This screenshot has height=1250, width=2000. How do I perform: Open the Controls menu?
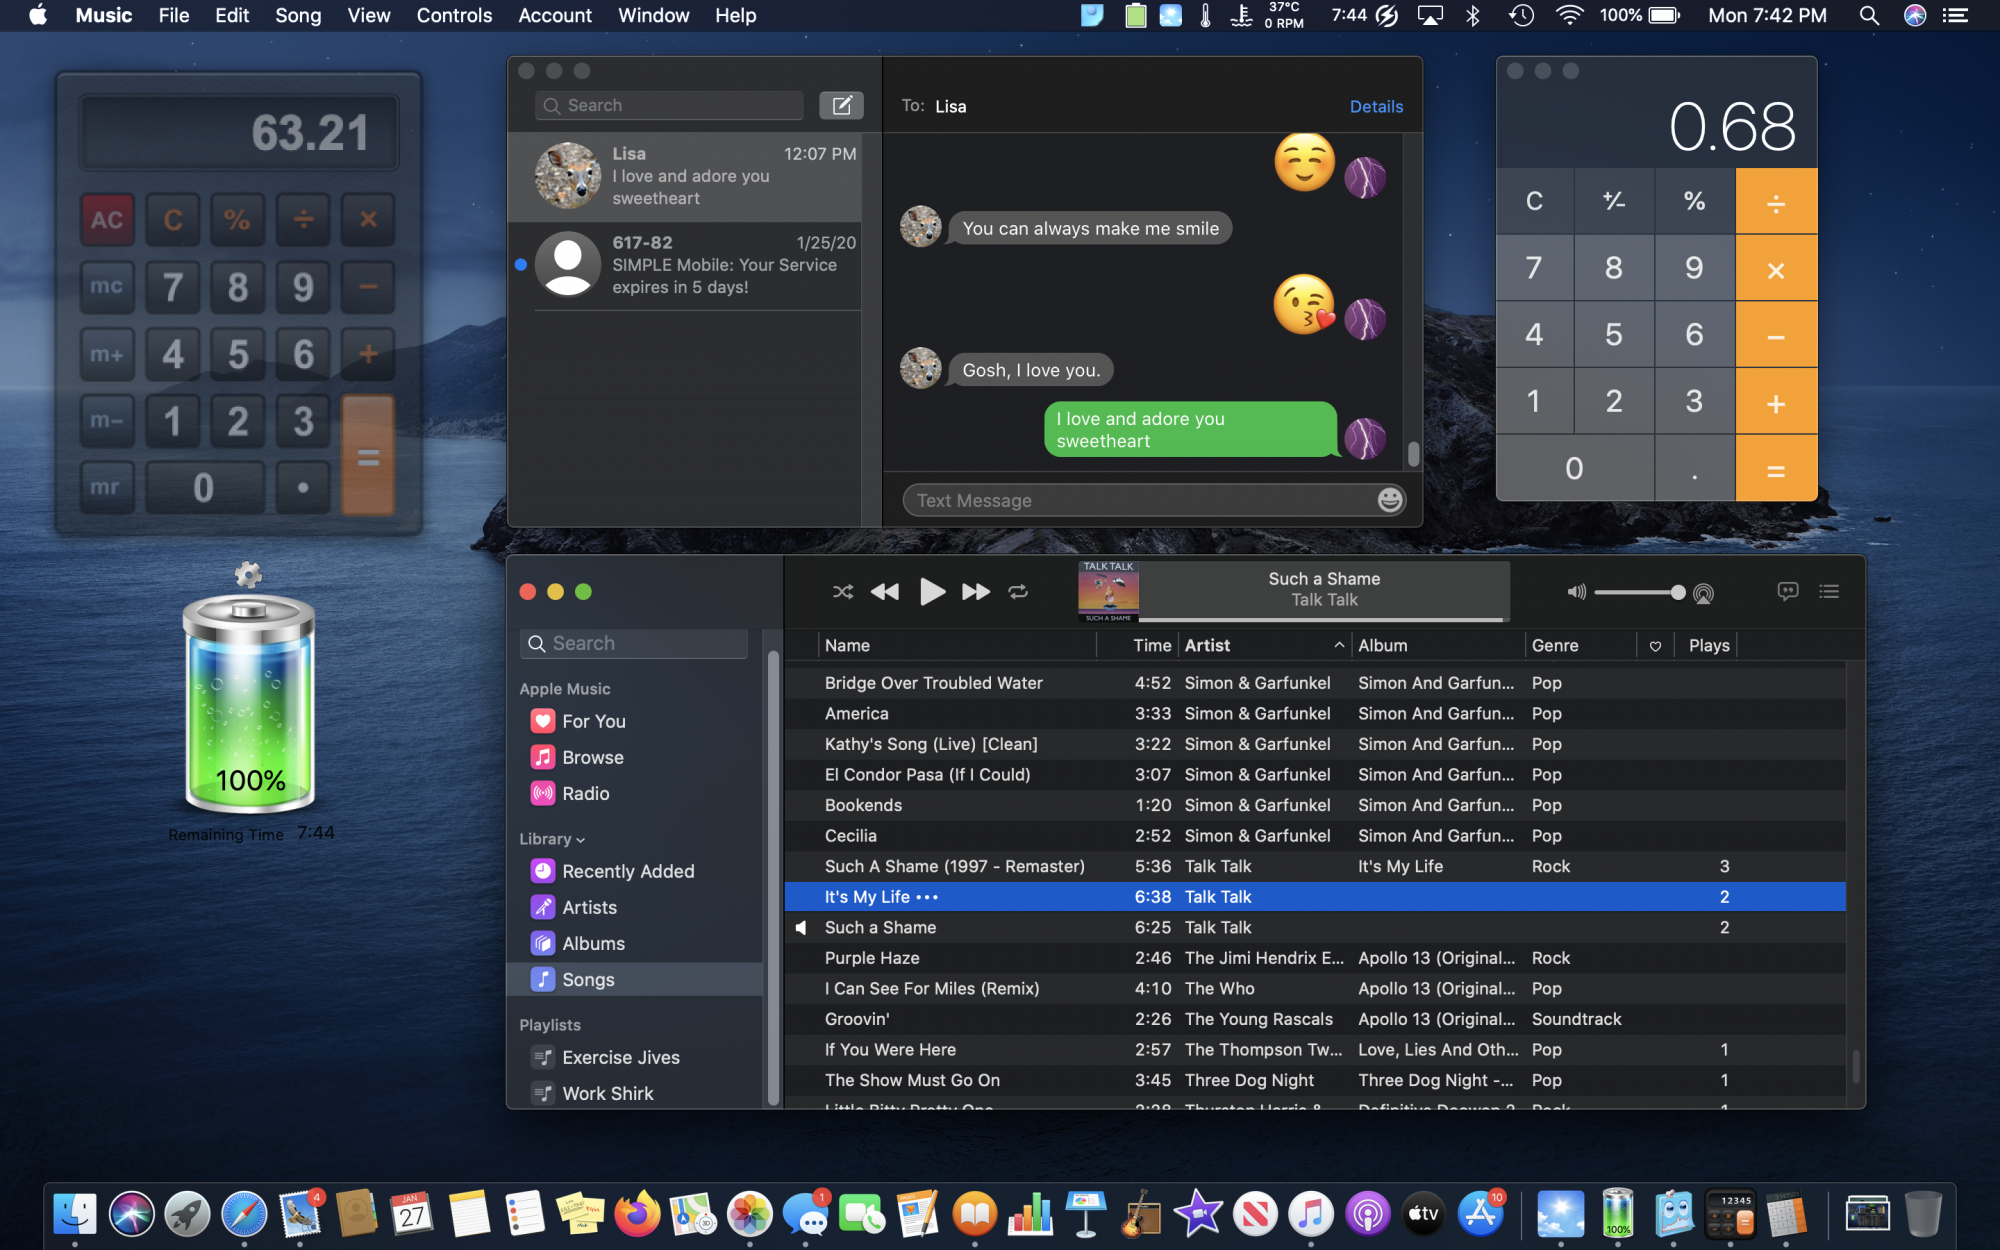454,15
